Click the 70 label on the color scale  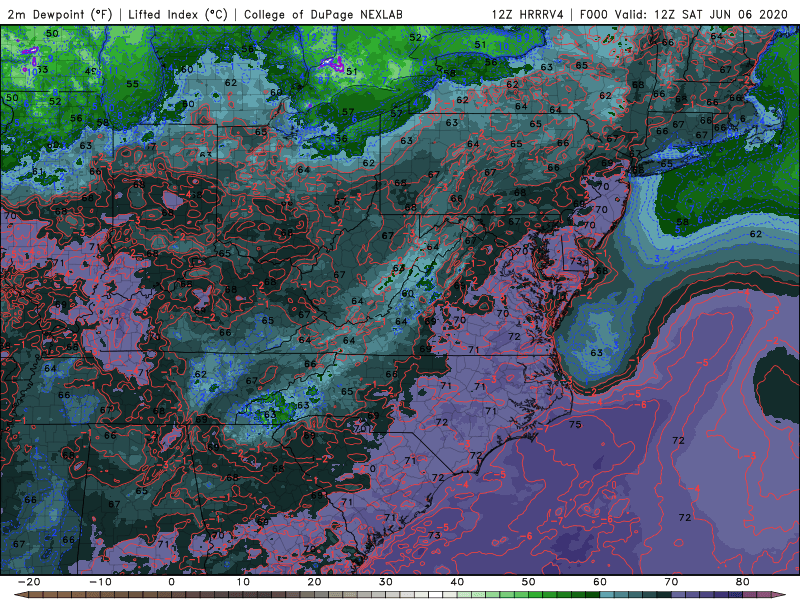(x=671, y=582)
